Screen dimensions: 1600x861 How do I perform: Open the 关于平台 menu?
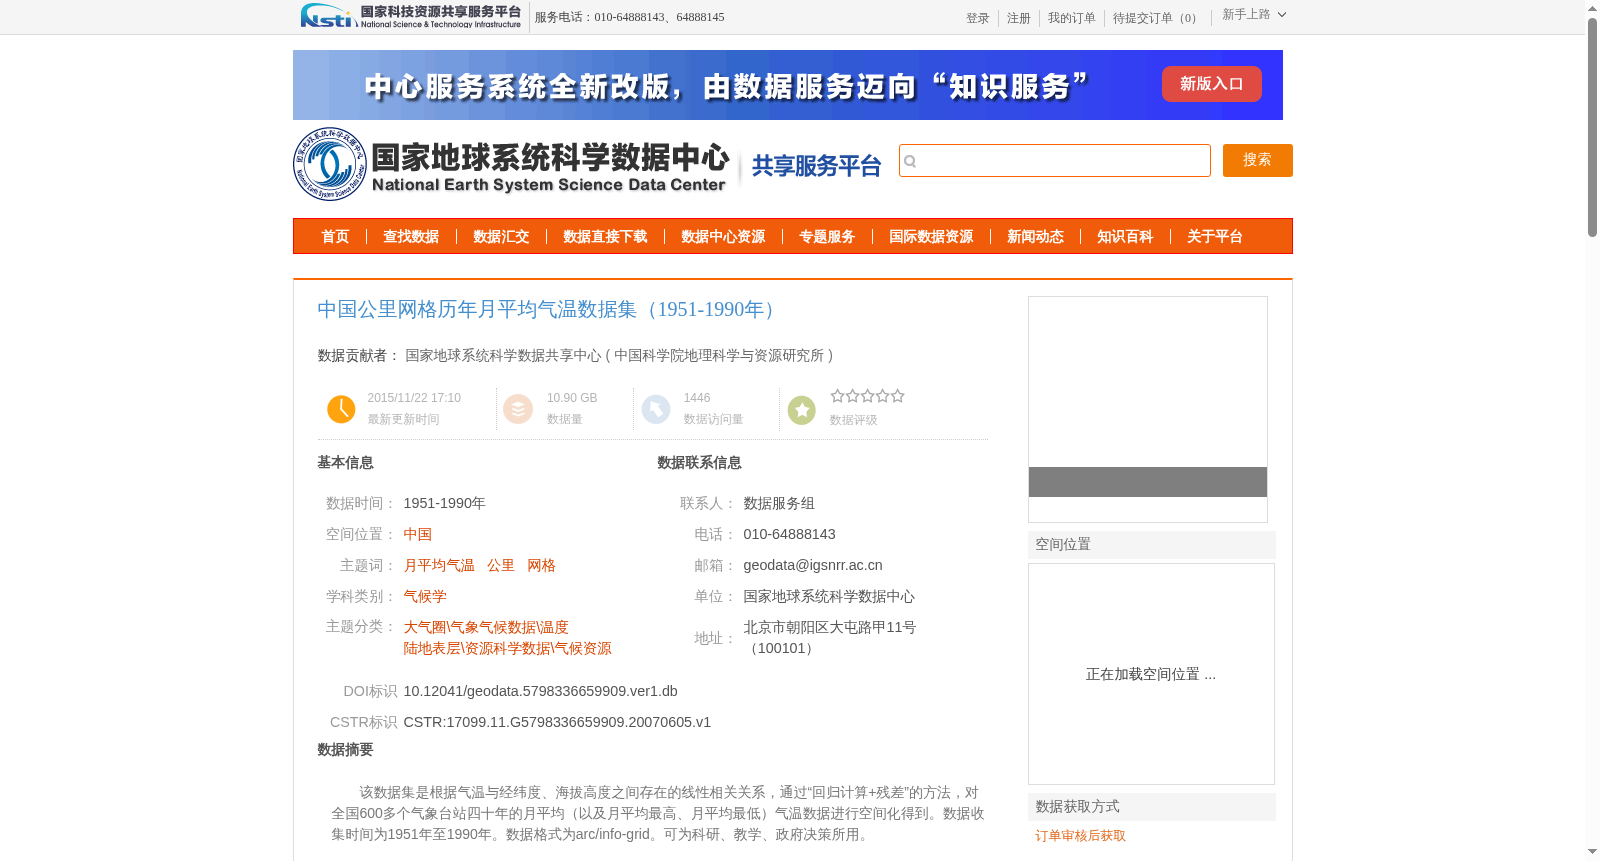coord(1215,237)
